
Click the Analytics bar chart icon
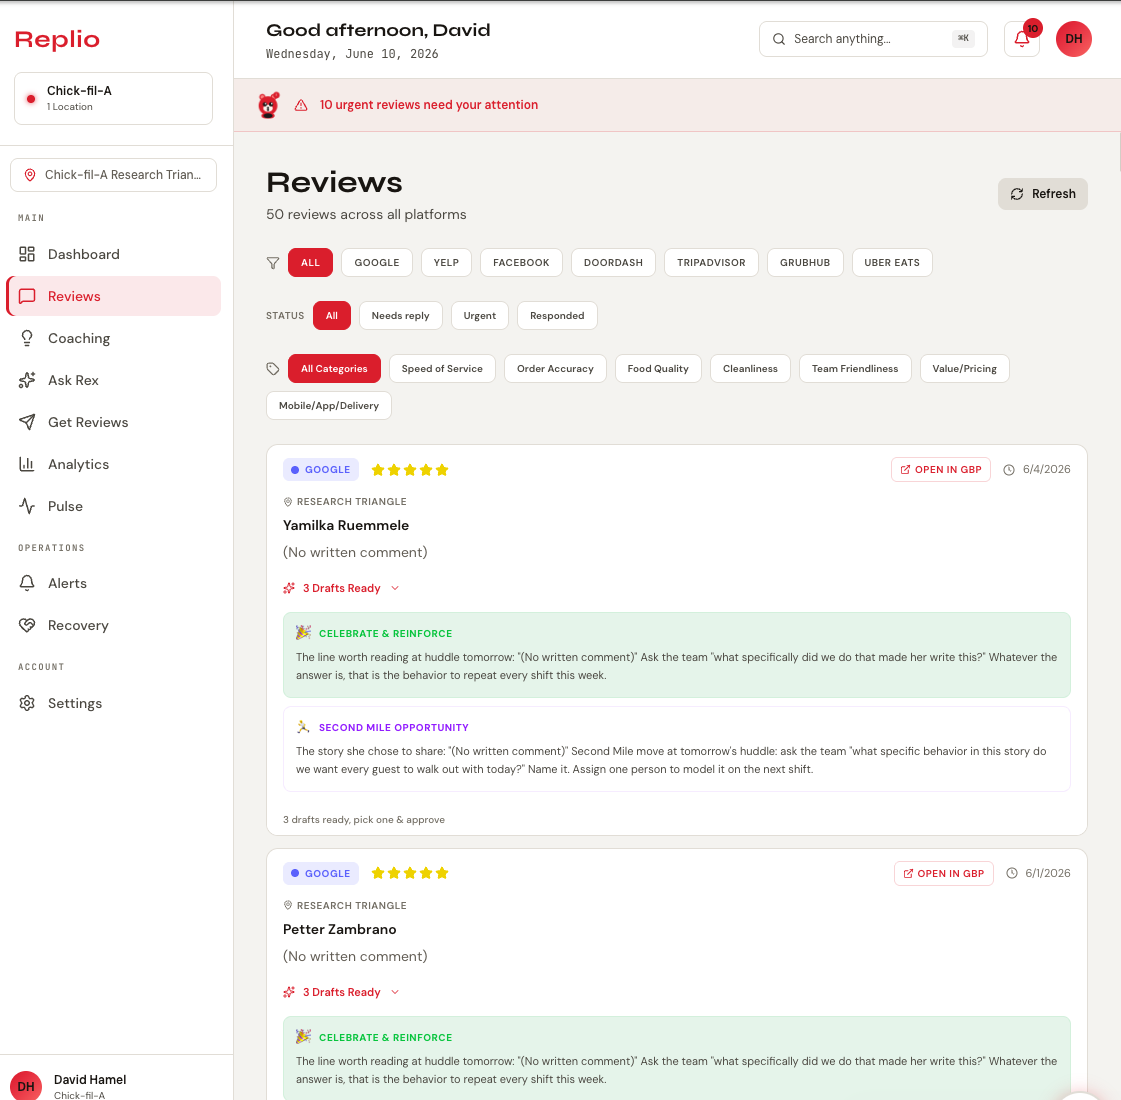tap(27, 465)
